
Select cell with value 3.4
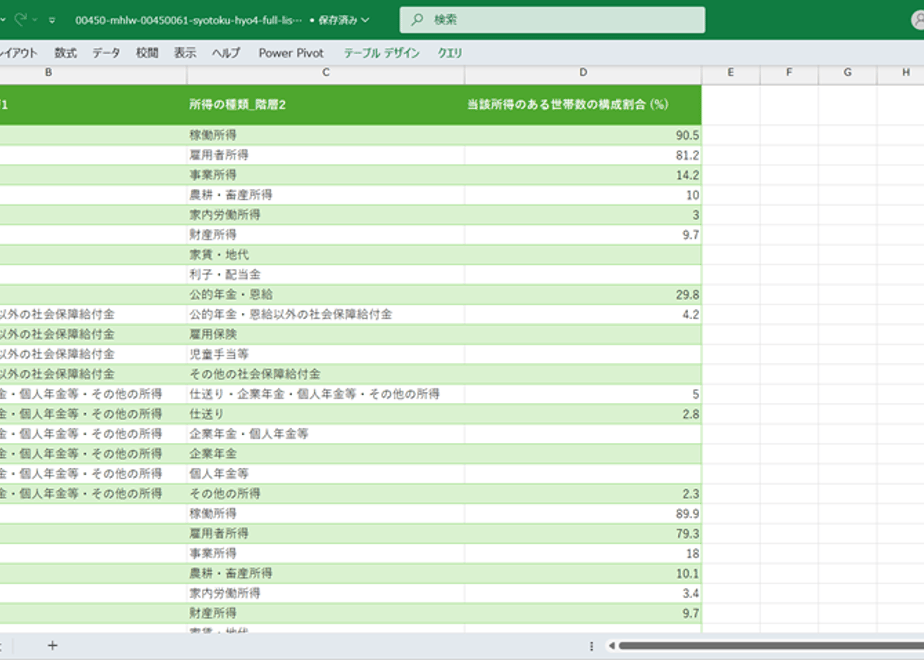pos(583,593)
